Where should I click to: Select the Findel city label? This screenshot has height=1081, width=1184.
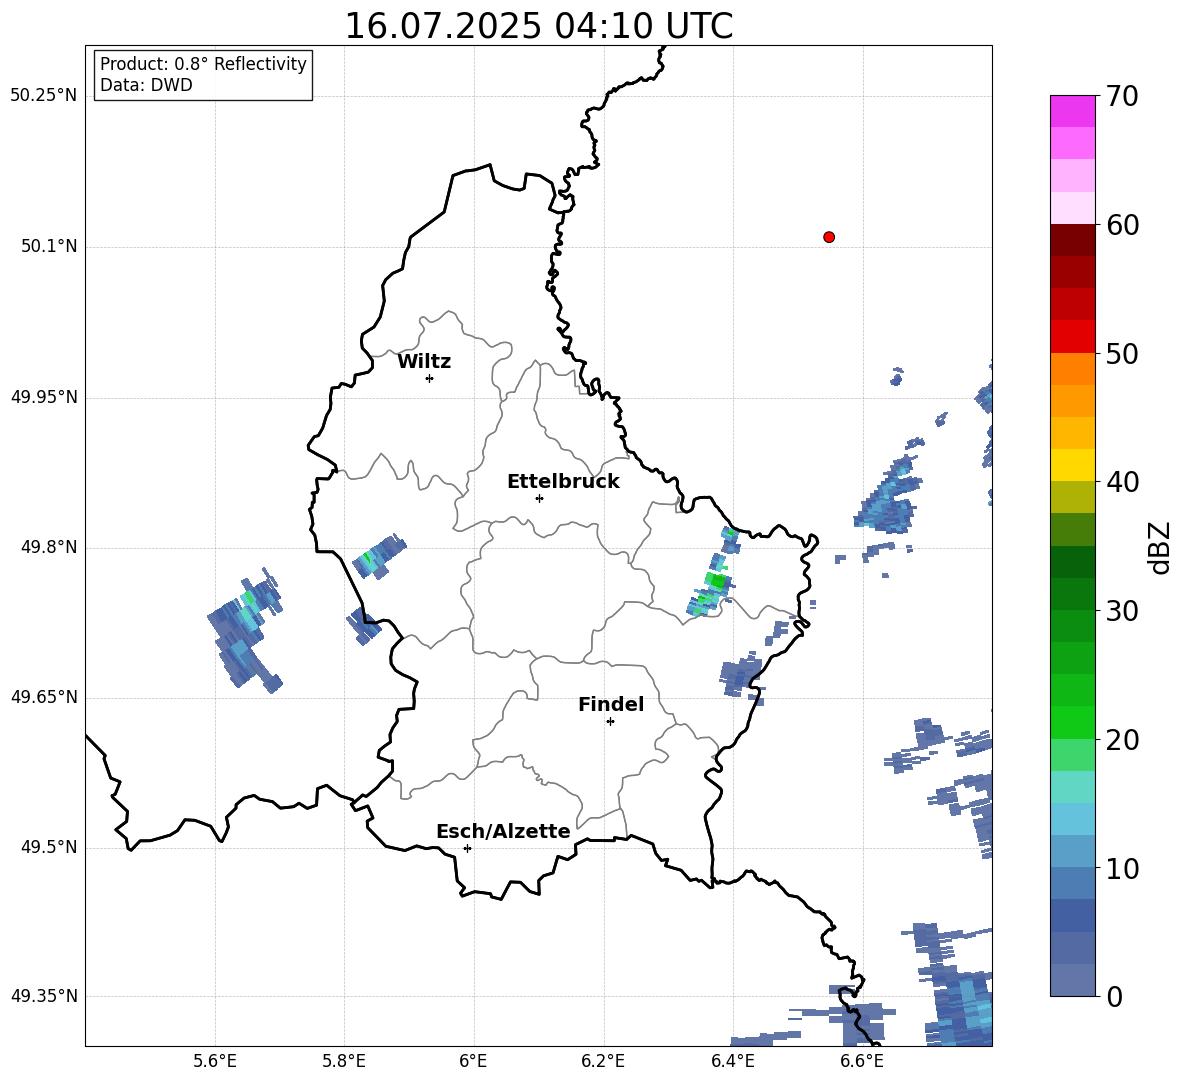tap(611, 704)
